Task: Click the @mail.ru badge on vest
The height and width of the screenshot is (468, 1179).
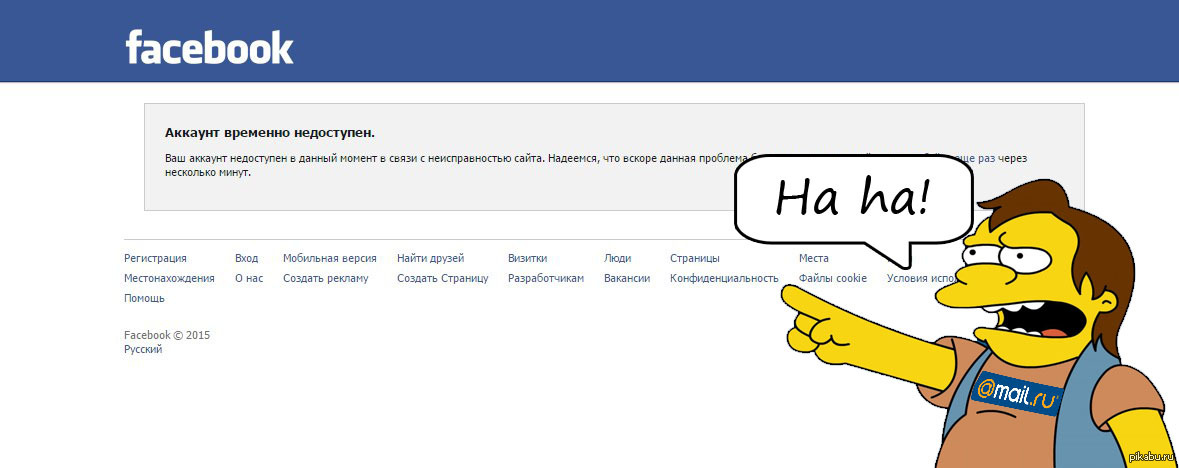Action: pos(1017,394)
